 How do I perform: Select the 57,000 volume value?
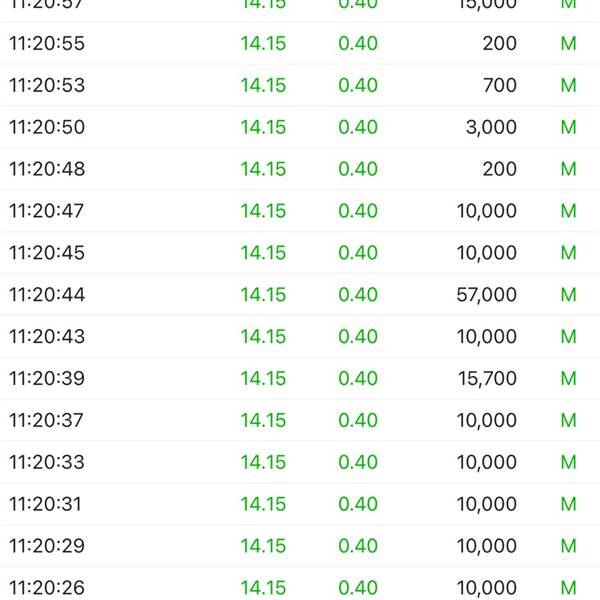487,295
